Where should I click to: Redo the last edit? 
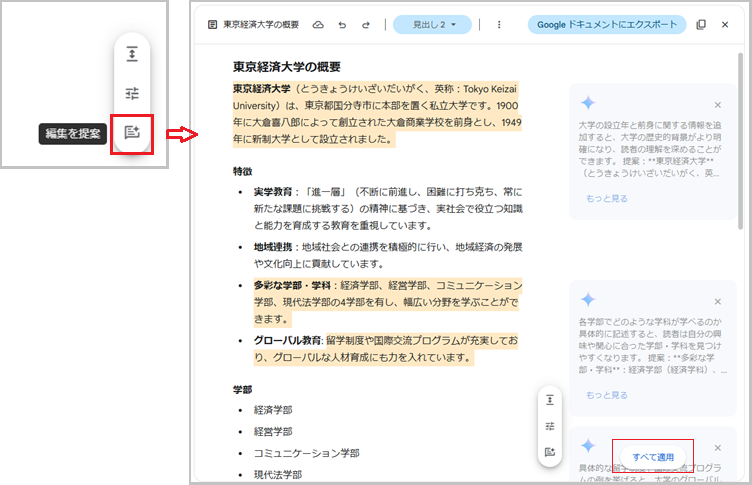365,25
